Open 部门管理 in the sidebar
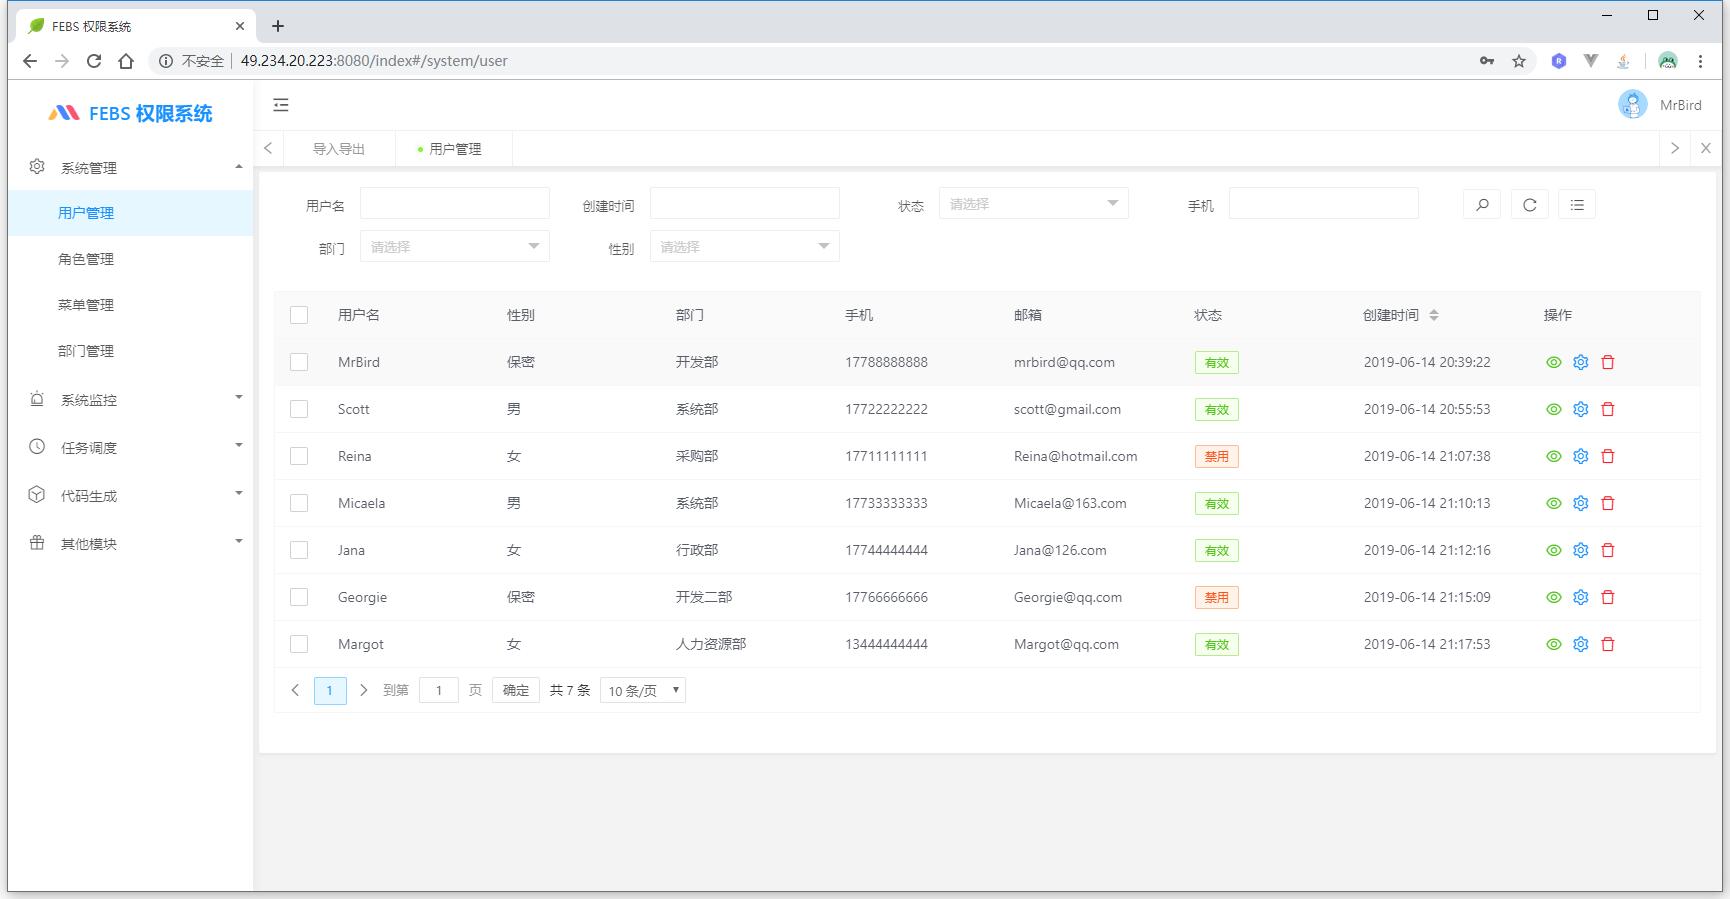 (131, 351)
